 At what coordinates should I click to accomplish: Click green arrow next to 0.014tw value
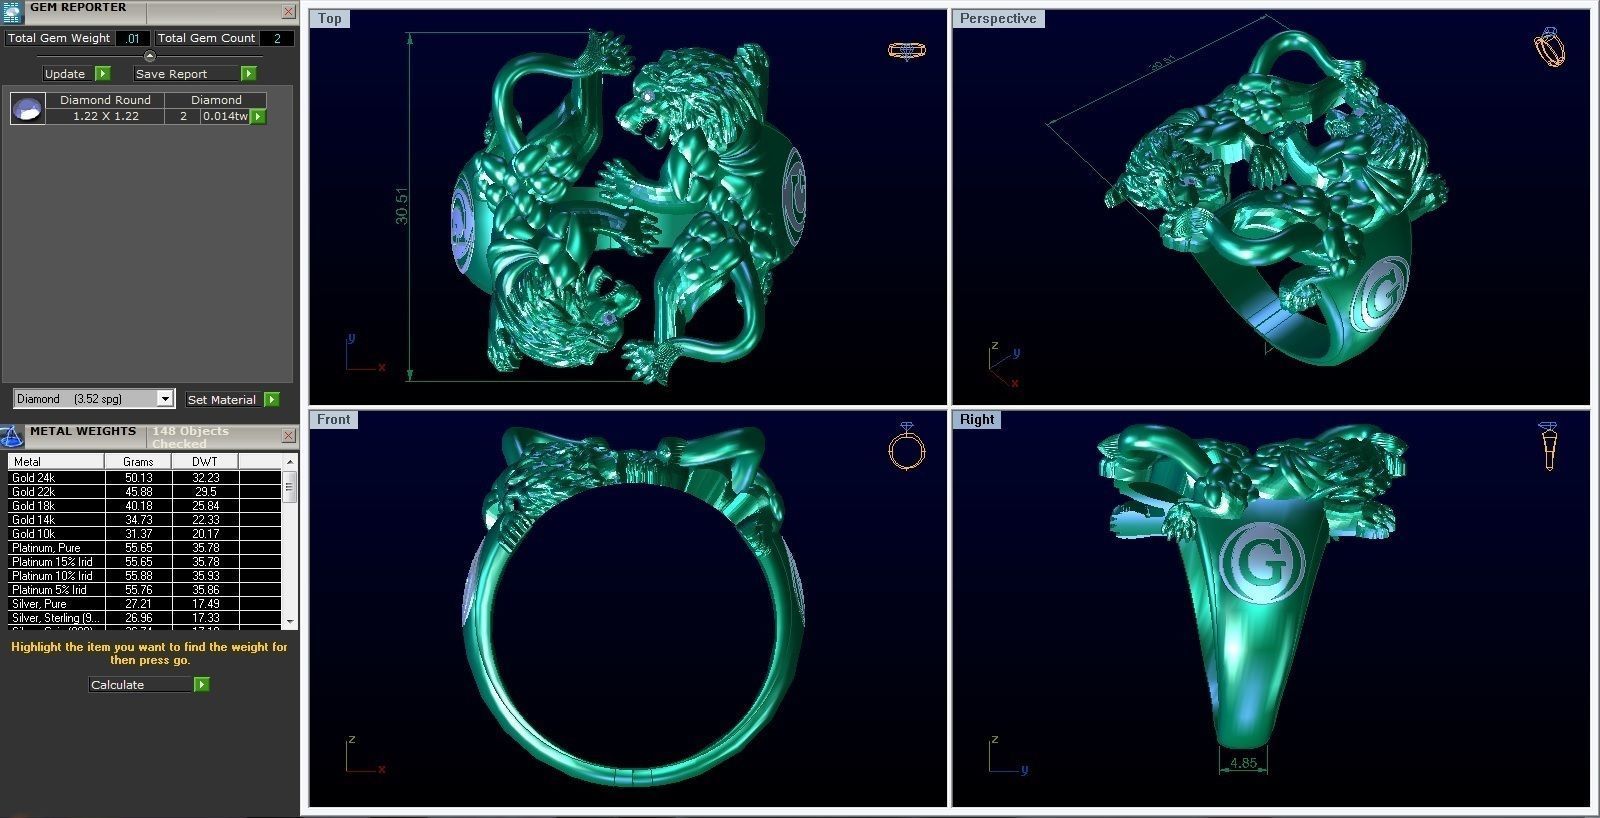tap(258, 117)
